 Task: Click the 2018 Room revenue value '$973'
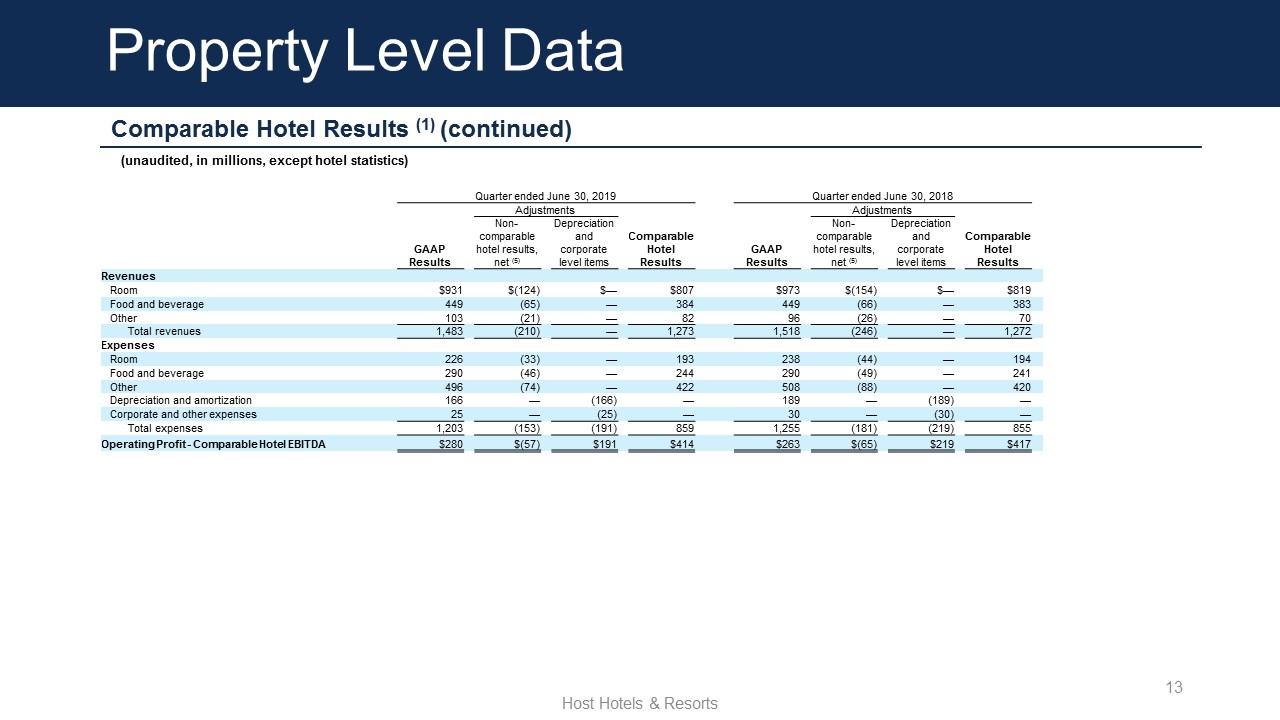[x=786, y=290]
